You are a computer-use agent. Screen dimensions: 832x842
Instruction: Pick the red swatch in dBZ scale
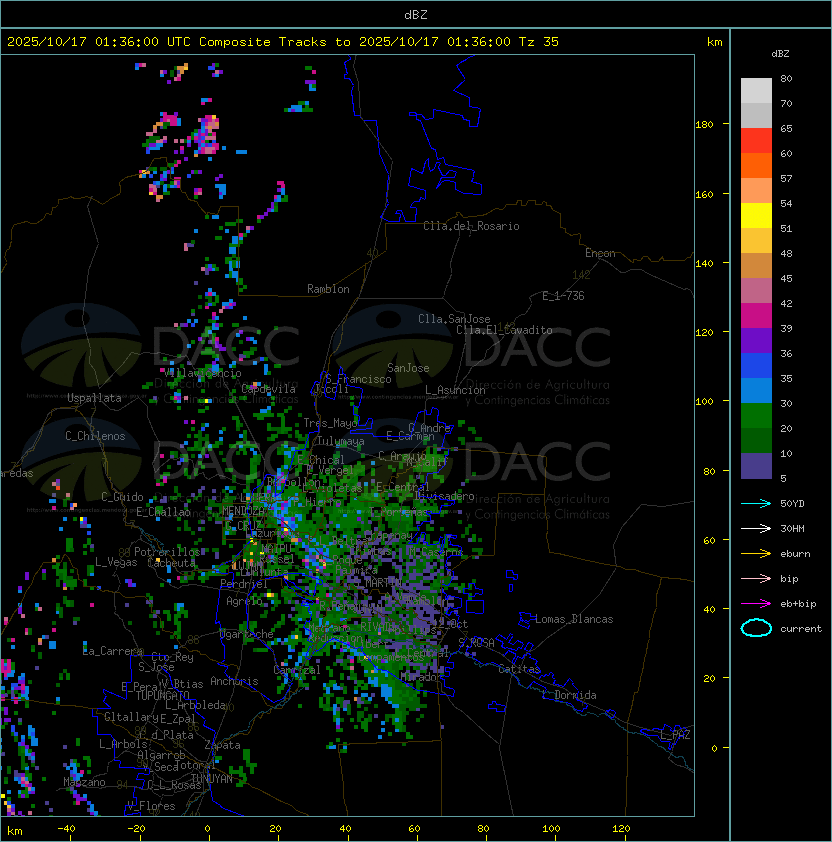[756, 141]
